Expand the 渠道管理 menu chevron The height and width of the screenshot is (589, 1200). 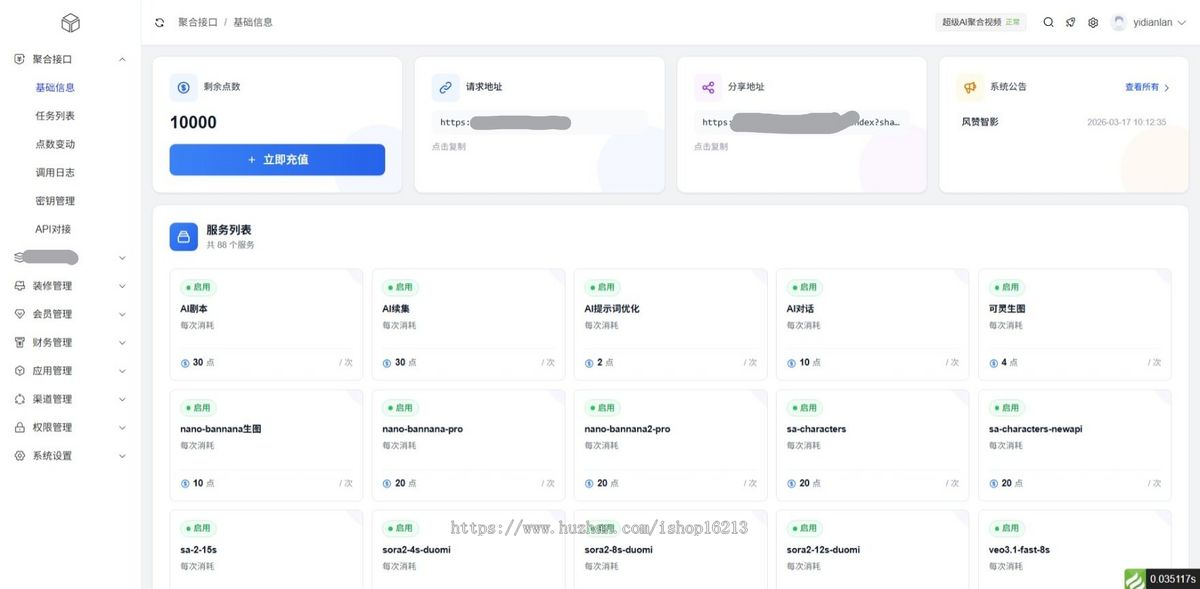[x=122, y=399]
